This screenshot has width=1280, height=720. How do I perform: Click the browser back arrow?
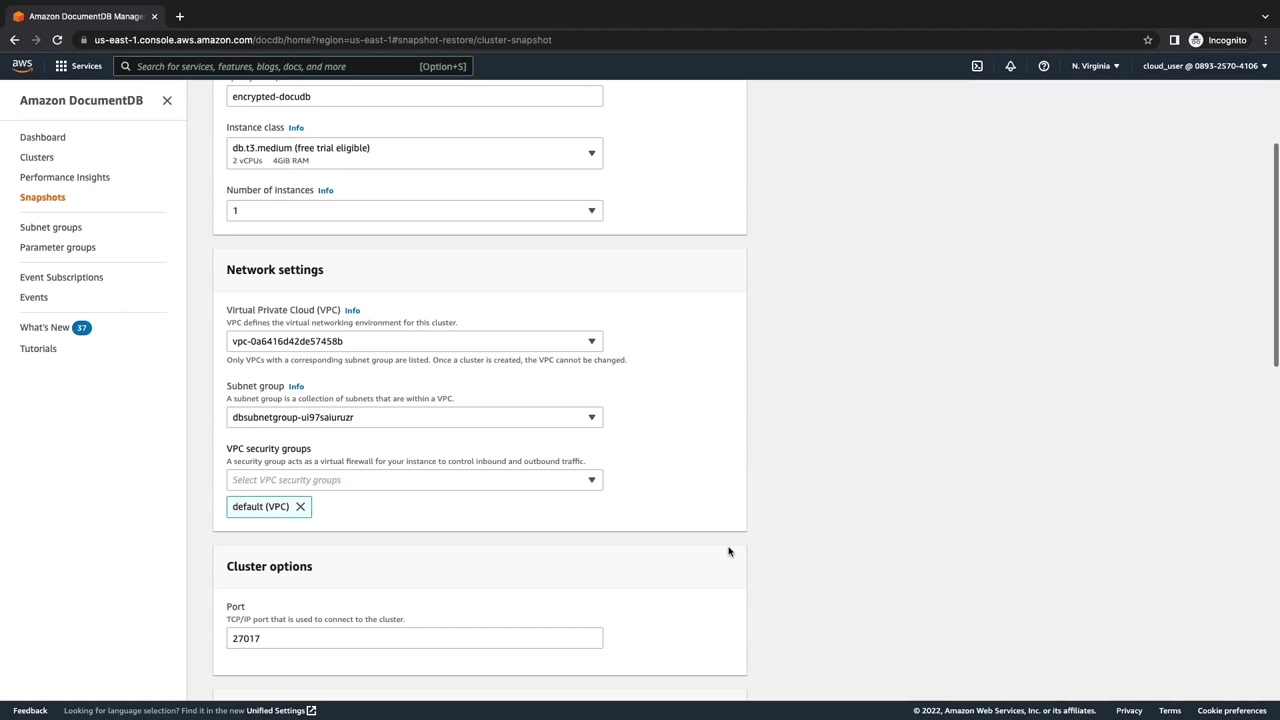coord(14,40)
